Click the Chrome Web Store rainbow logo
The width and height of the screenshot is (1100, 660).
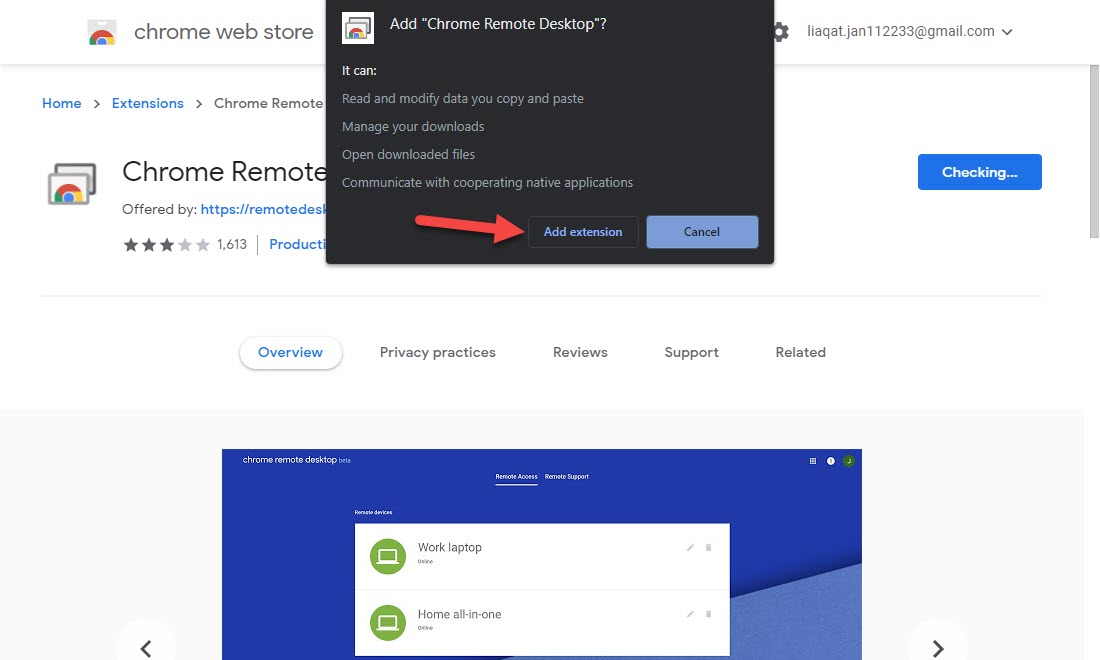click(102, 32)
